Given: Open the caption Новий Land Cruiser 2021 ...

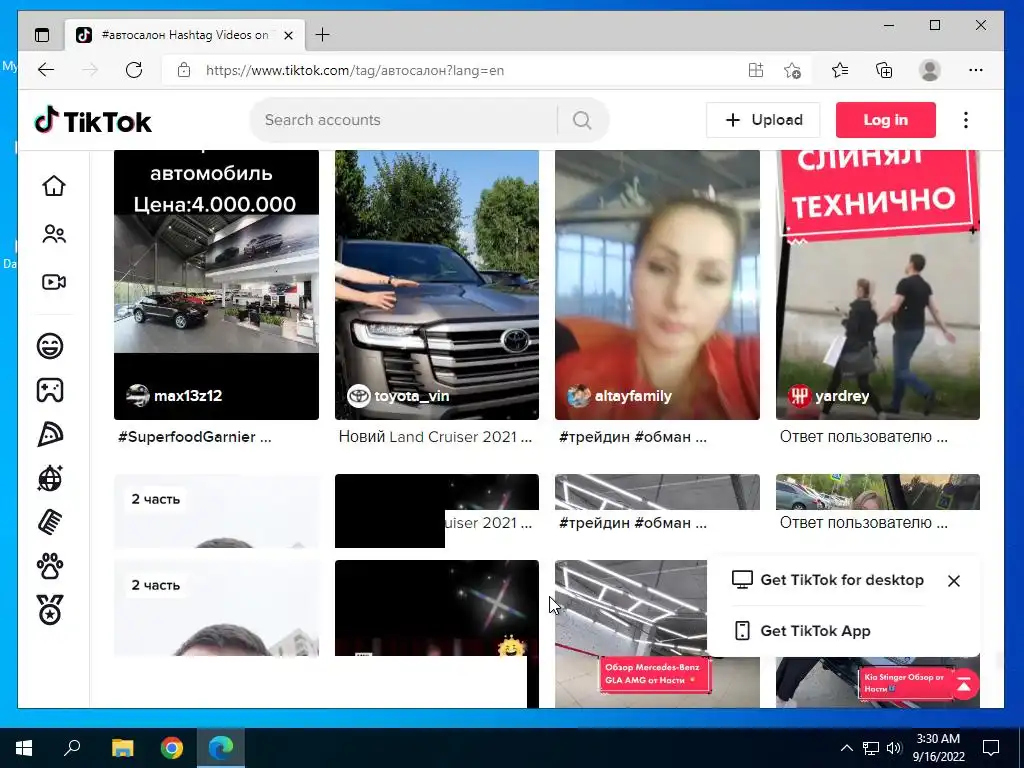Looking at the screenshot, I should pyautogui.click(x=435, y=437).
